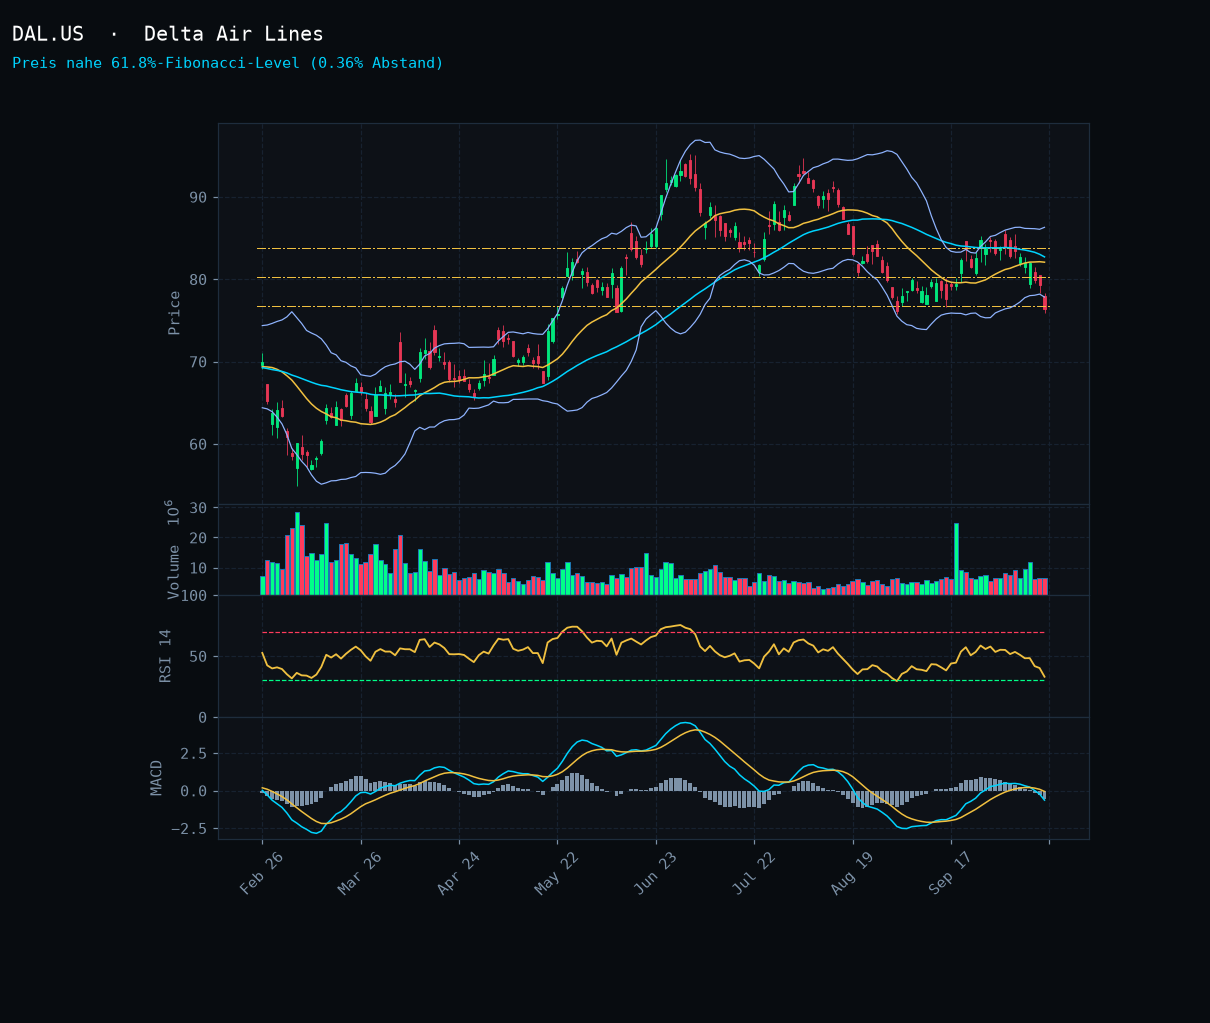Viewport: 1210px width, 1023px height.
Task: Click the Volume axis label
Action: coord(174,549)
